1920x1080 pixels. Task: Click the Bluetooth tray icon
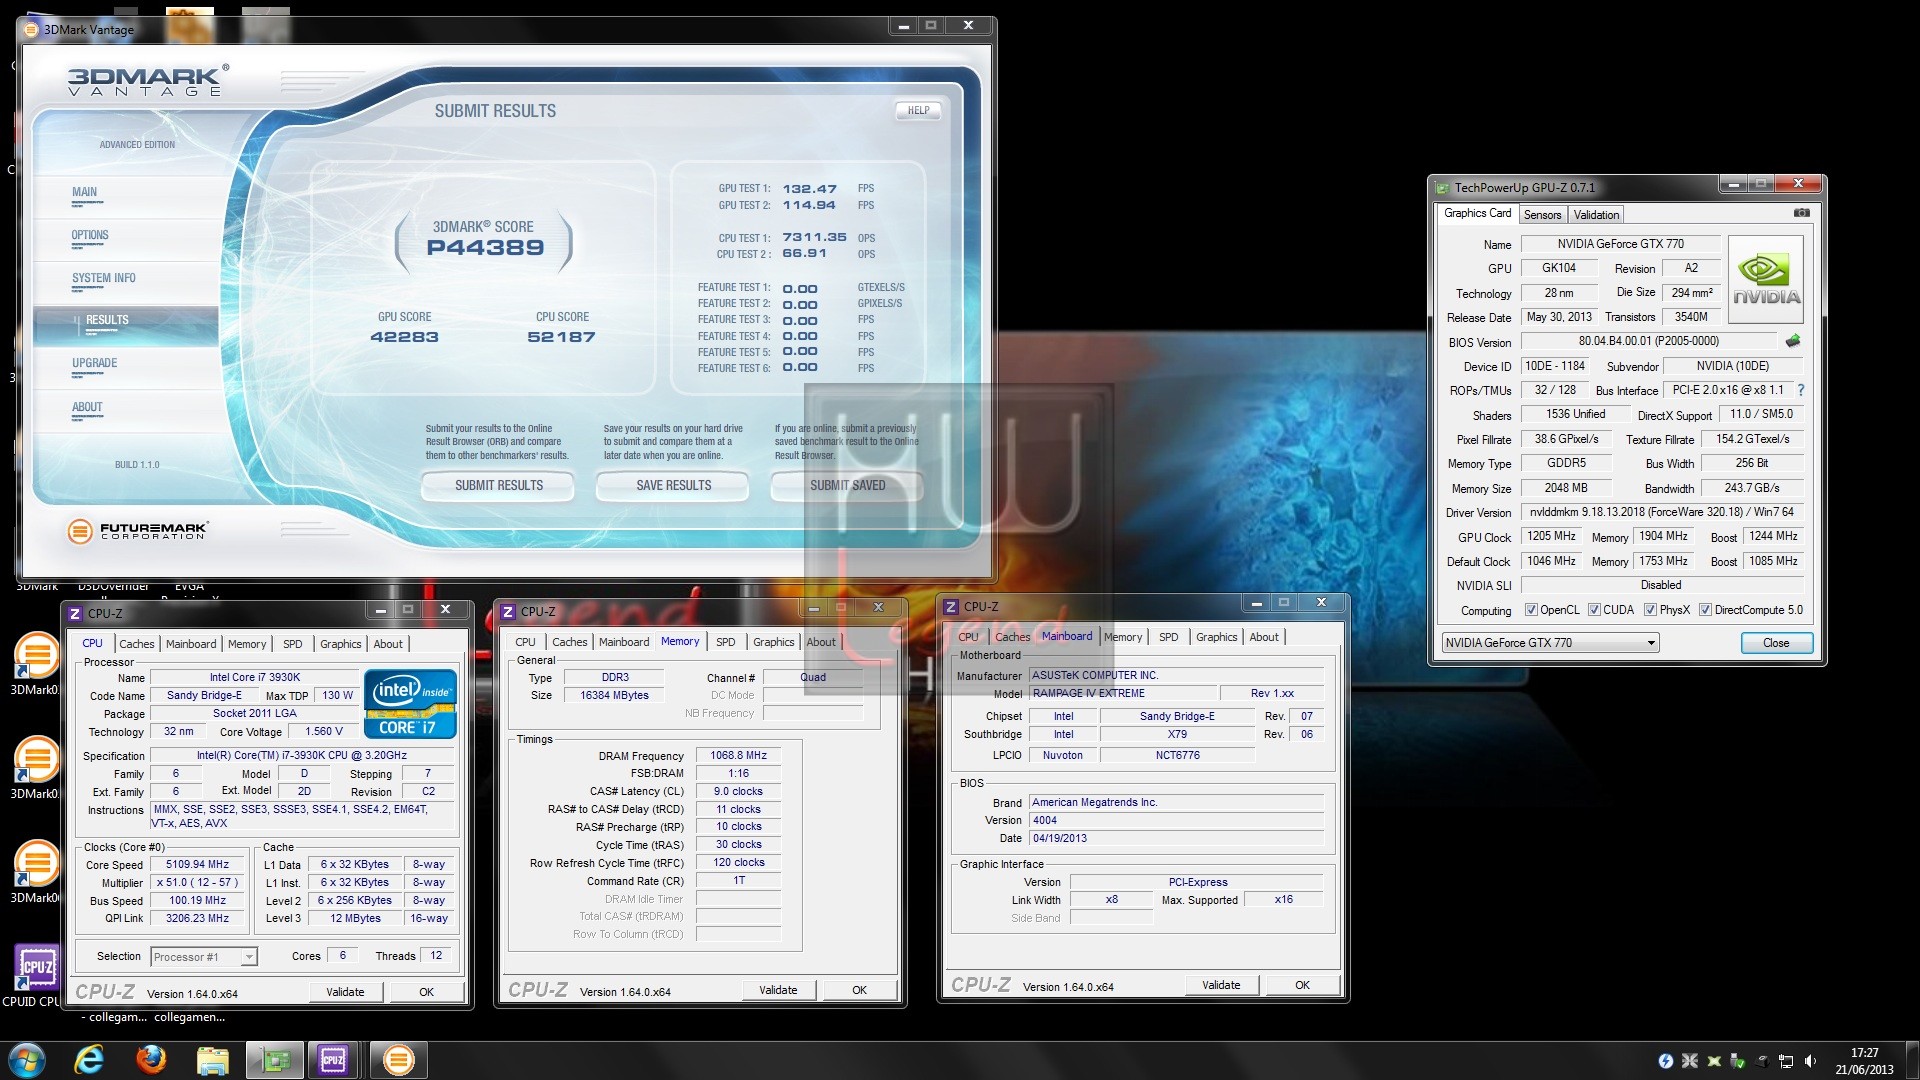[x=1666, y=1061]
